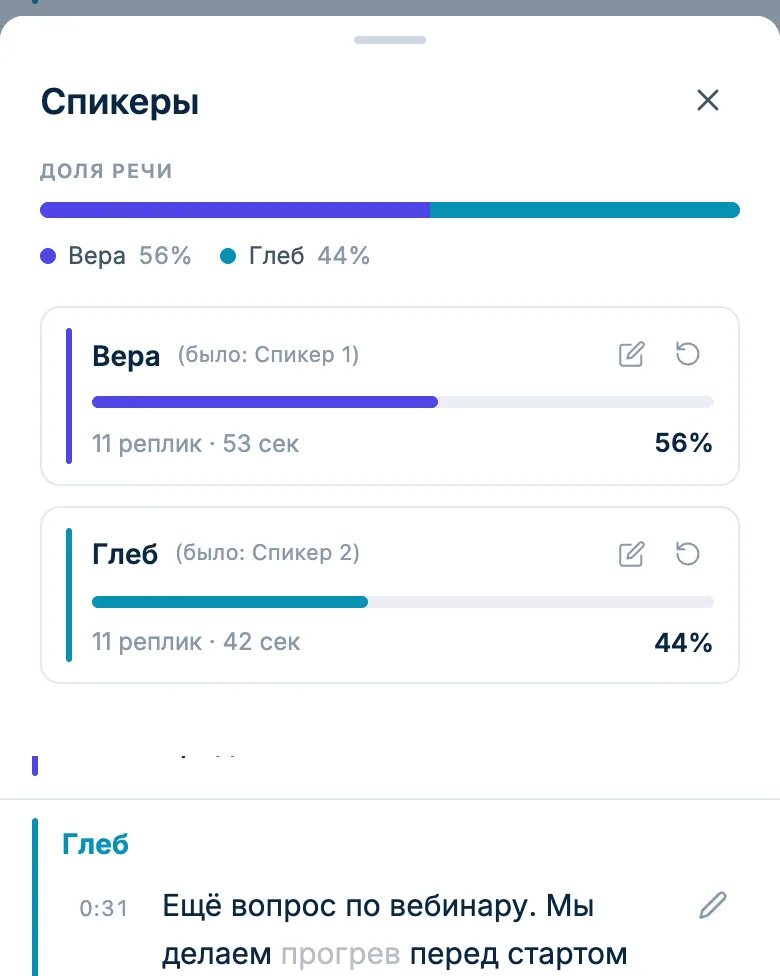Click the greyed word прогрев in transcript
The height and width of the screenshot is (976, 780).
[x=341, y=954]
